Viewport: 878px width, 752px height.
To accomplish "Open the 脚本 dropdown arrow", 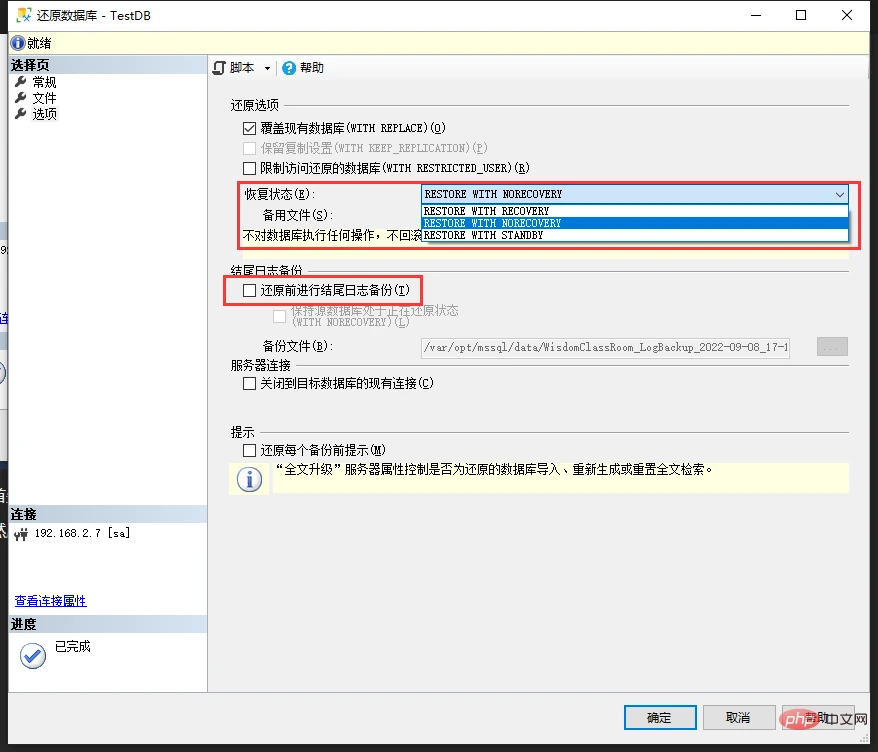I will [x=267, y=68].
